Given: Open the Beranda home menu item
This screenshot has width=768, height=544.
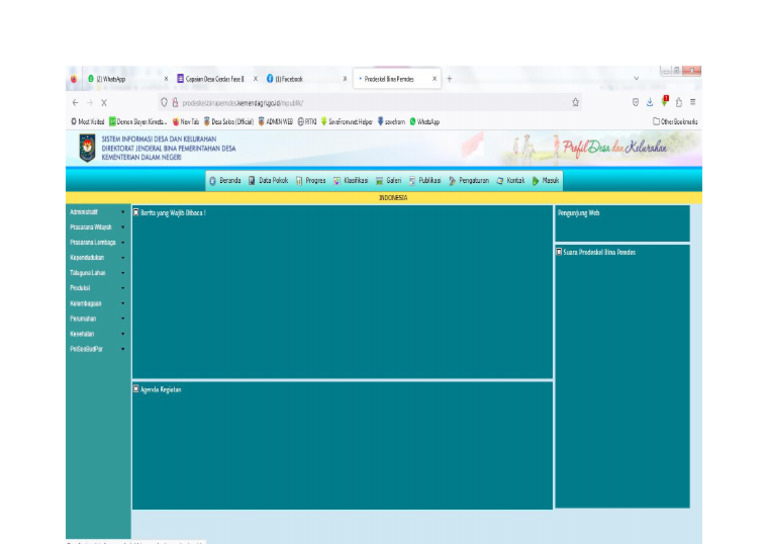Looking at the screenshot, I should [x=225, y=181].
